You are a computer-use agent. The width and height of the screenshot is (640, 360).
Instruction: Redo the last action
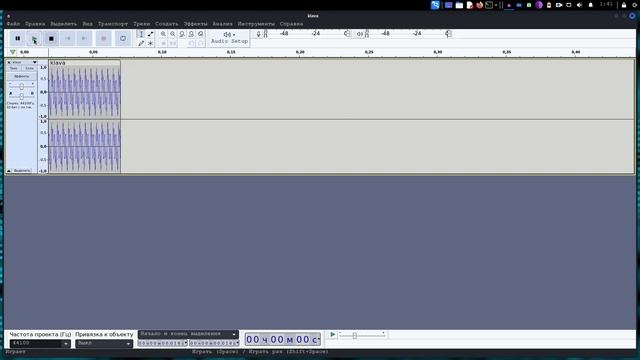(x=201, y=43)
